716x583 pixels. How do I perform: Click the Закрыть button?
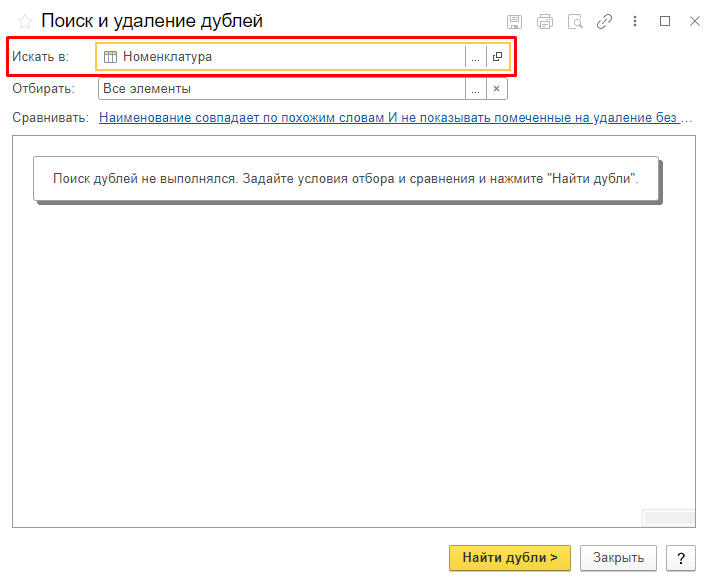618,558
